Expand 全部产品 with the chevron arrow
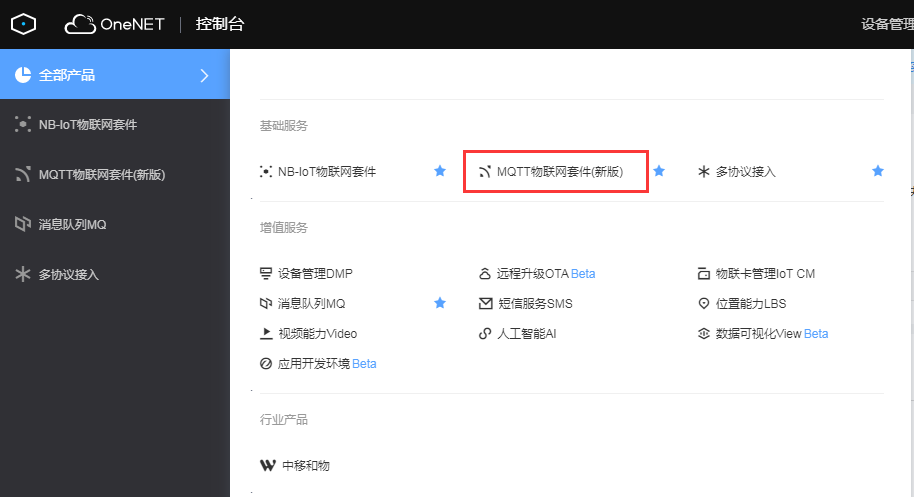The height and width of the screenshot is (497, 914). tap(204, 75)
